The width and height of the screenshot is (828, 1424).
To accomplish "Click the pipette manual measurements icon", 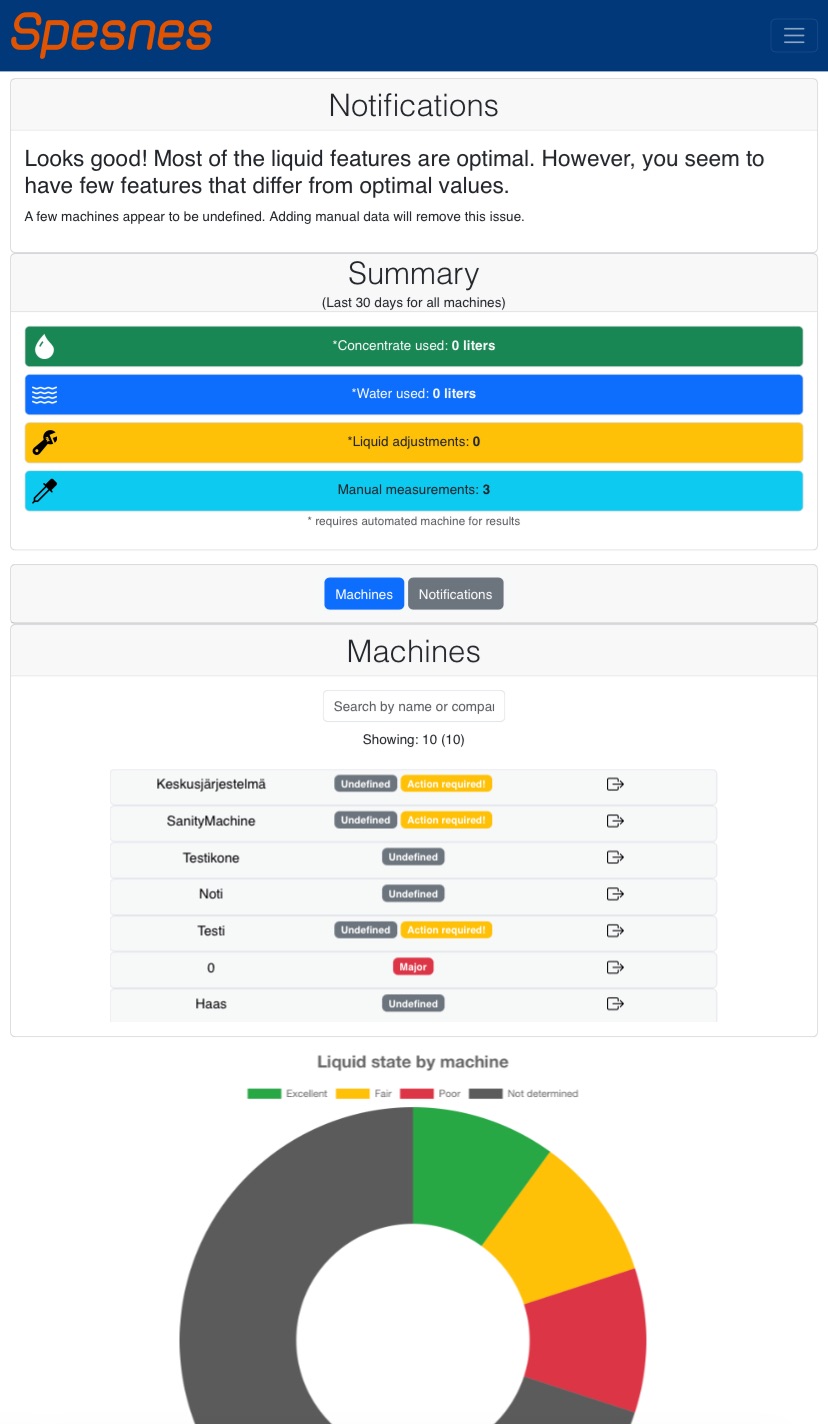I will tap(44, 491).
